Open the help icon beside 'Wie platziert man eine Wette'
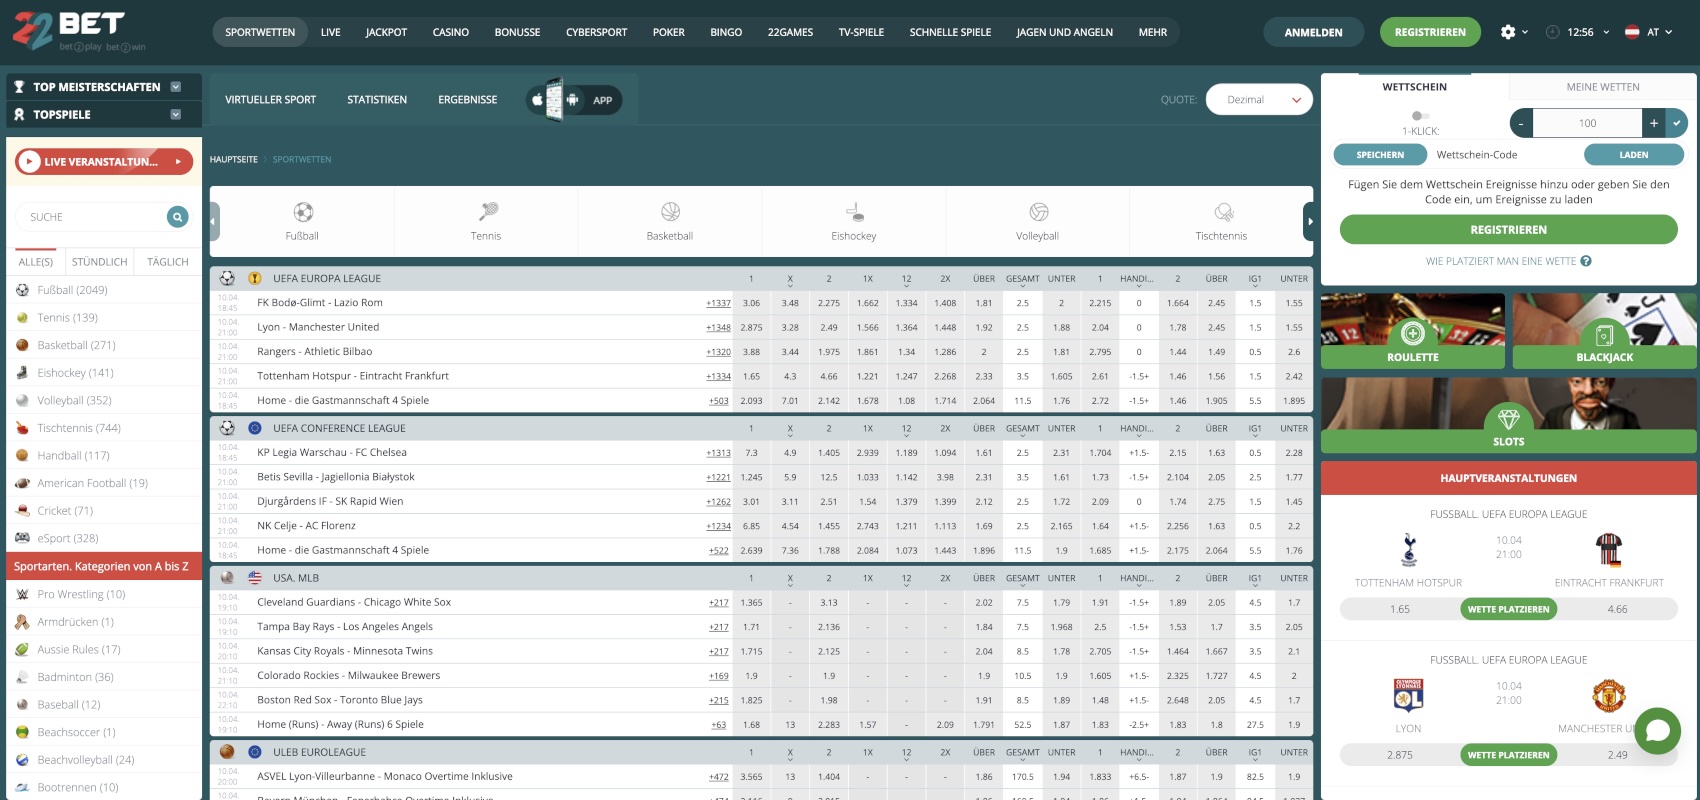Viewport: 1700px width, 800px height. point(1586,261)
